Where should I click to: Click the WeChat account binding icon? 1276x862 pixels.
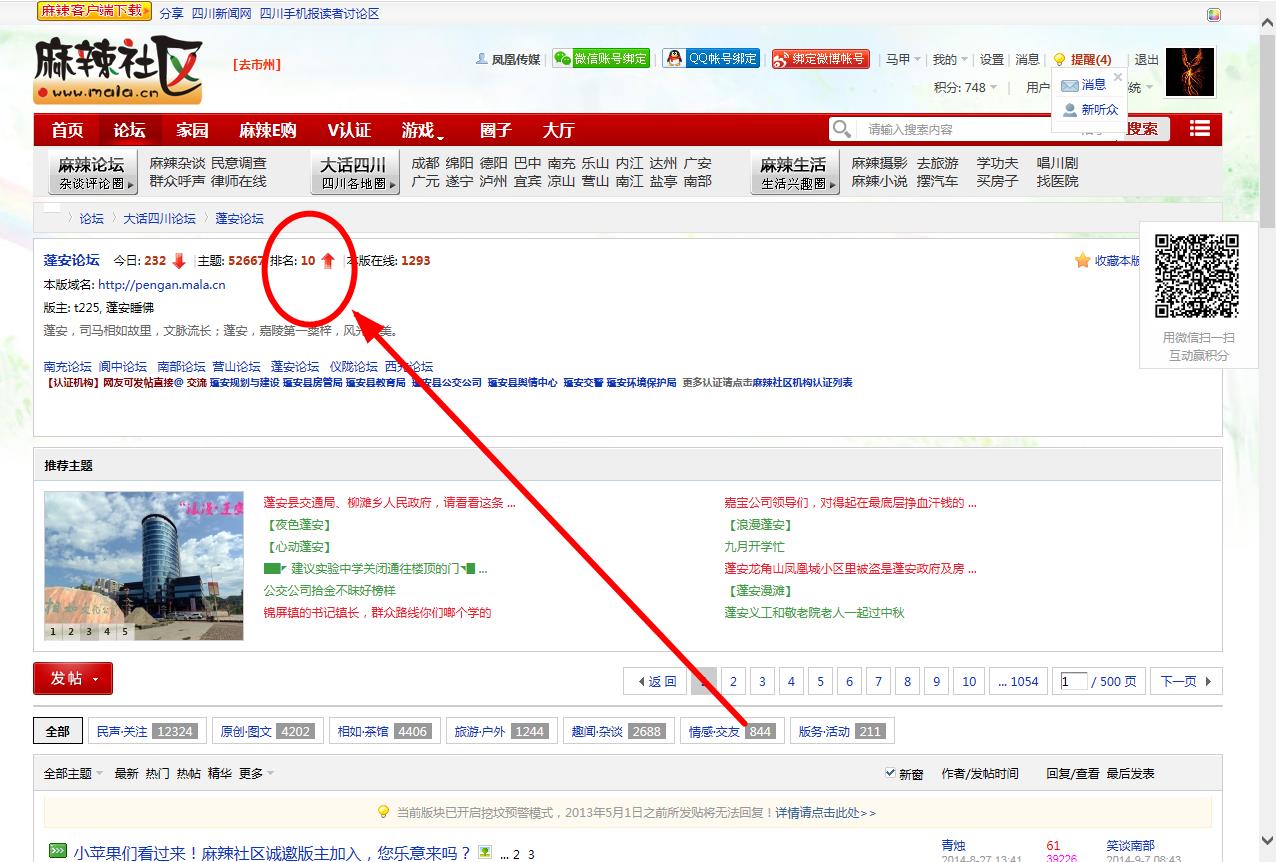[563, 59]
